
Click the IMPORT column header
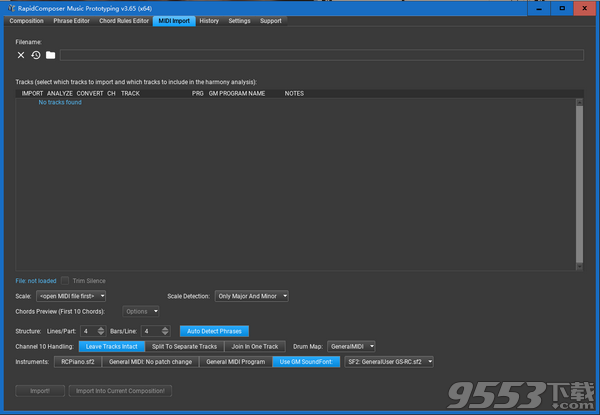coord(32,94)
